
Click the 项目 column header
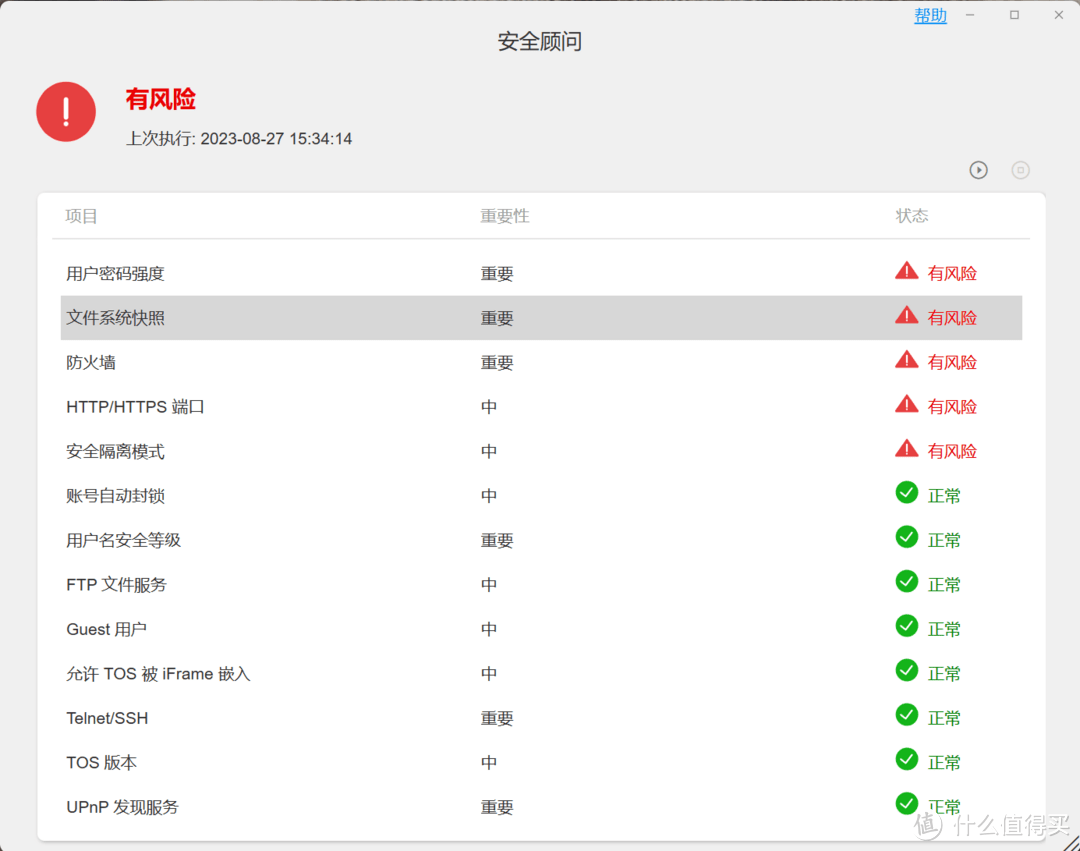click(x=81, y=216)
